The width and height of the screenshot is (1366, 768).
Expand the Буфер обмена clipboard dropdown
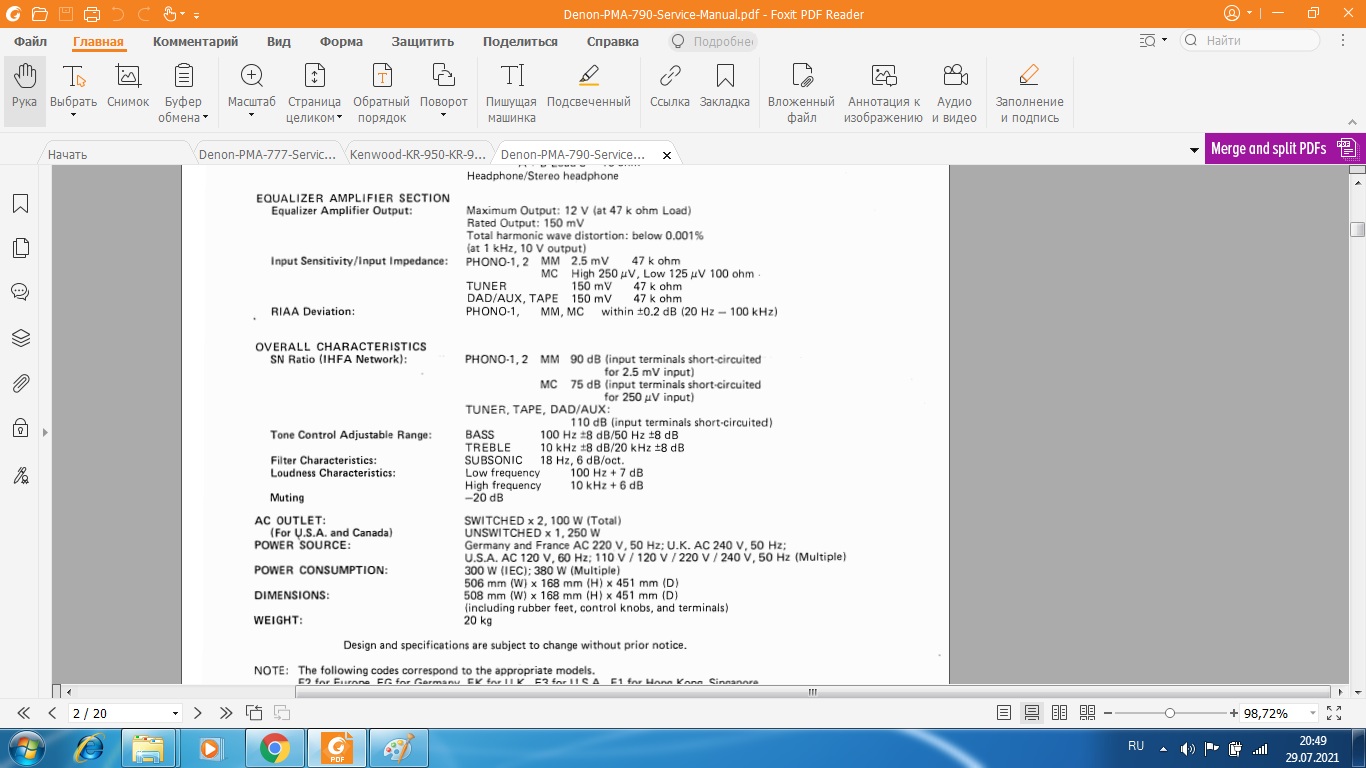click(x=205, y=117)
